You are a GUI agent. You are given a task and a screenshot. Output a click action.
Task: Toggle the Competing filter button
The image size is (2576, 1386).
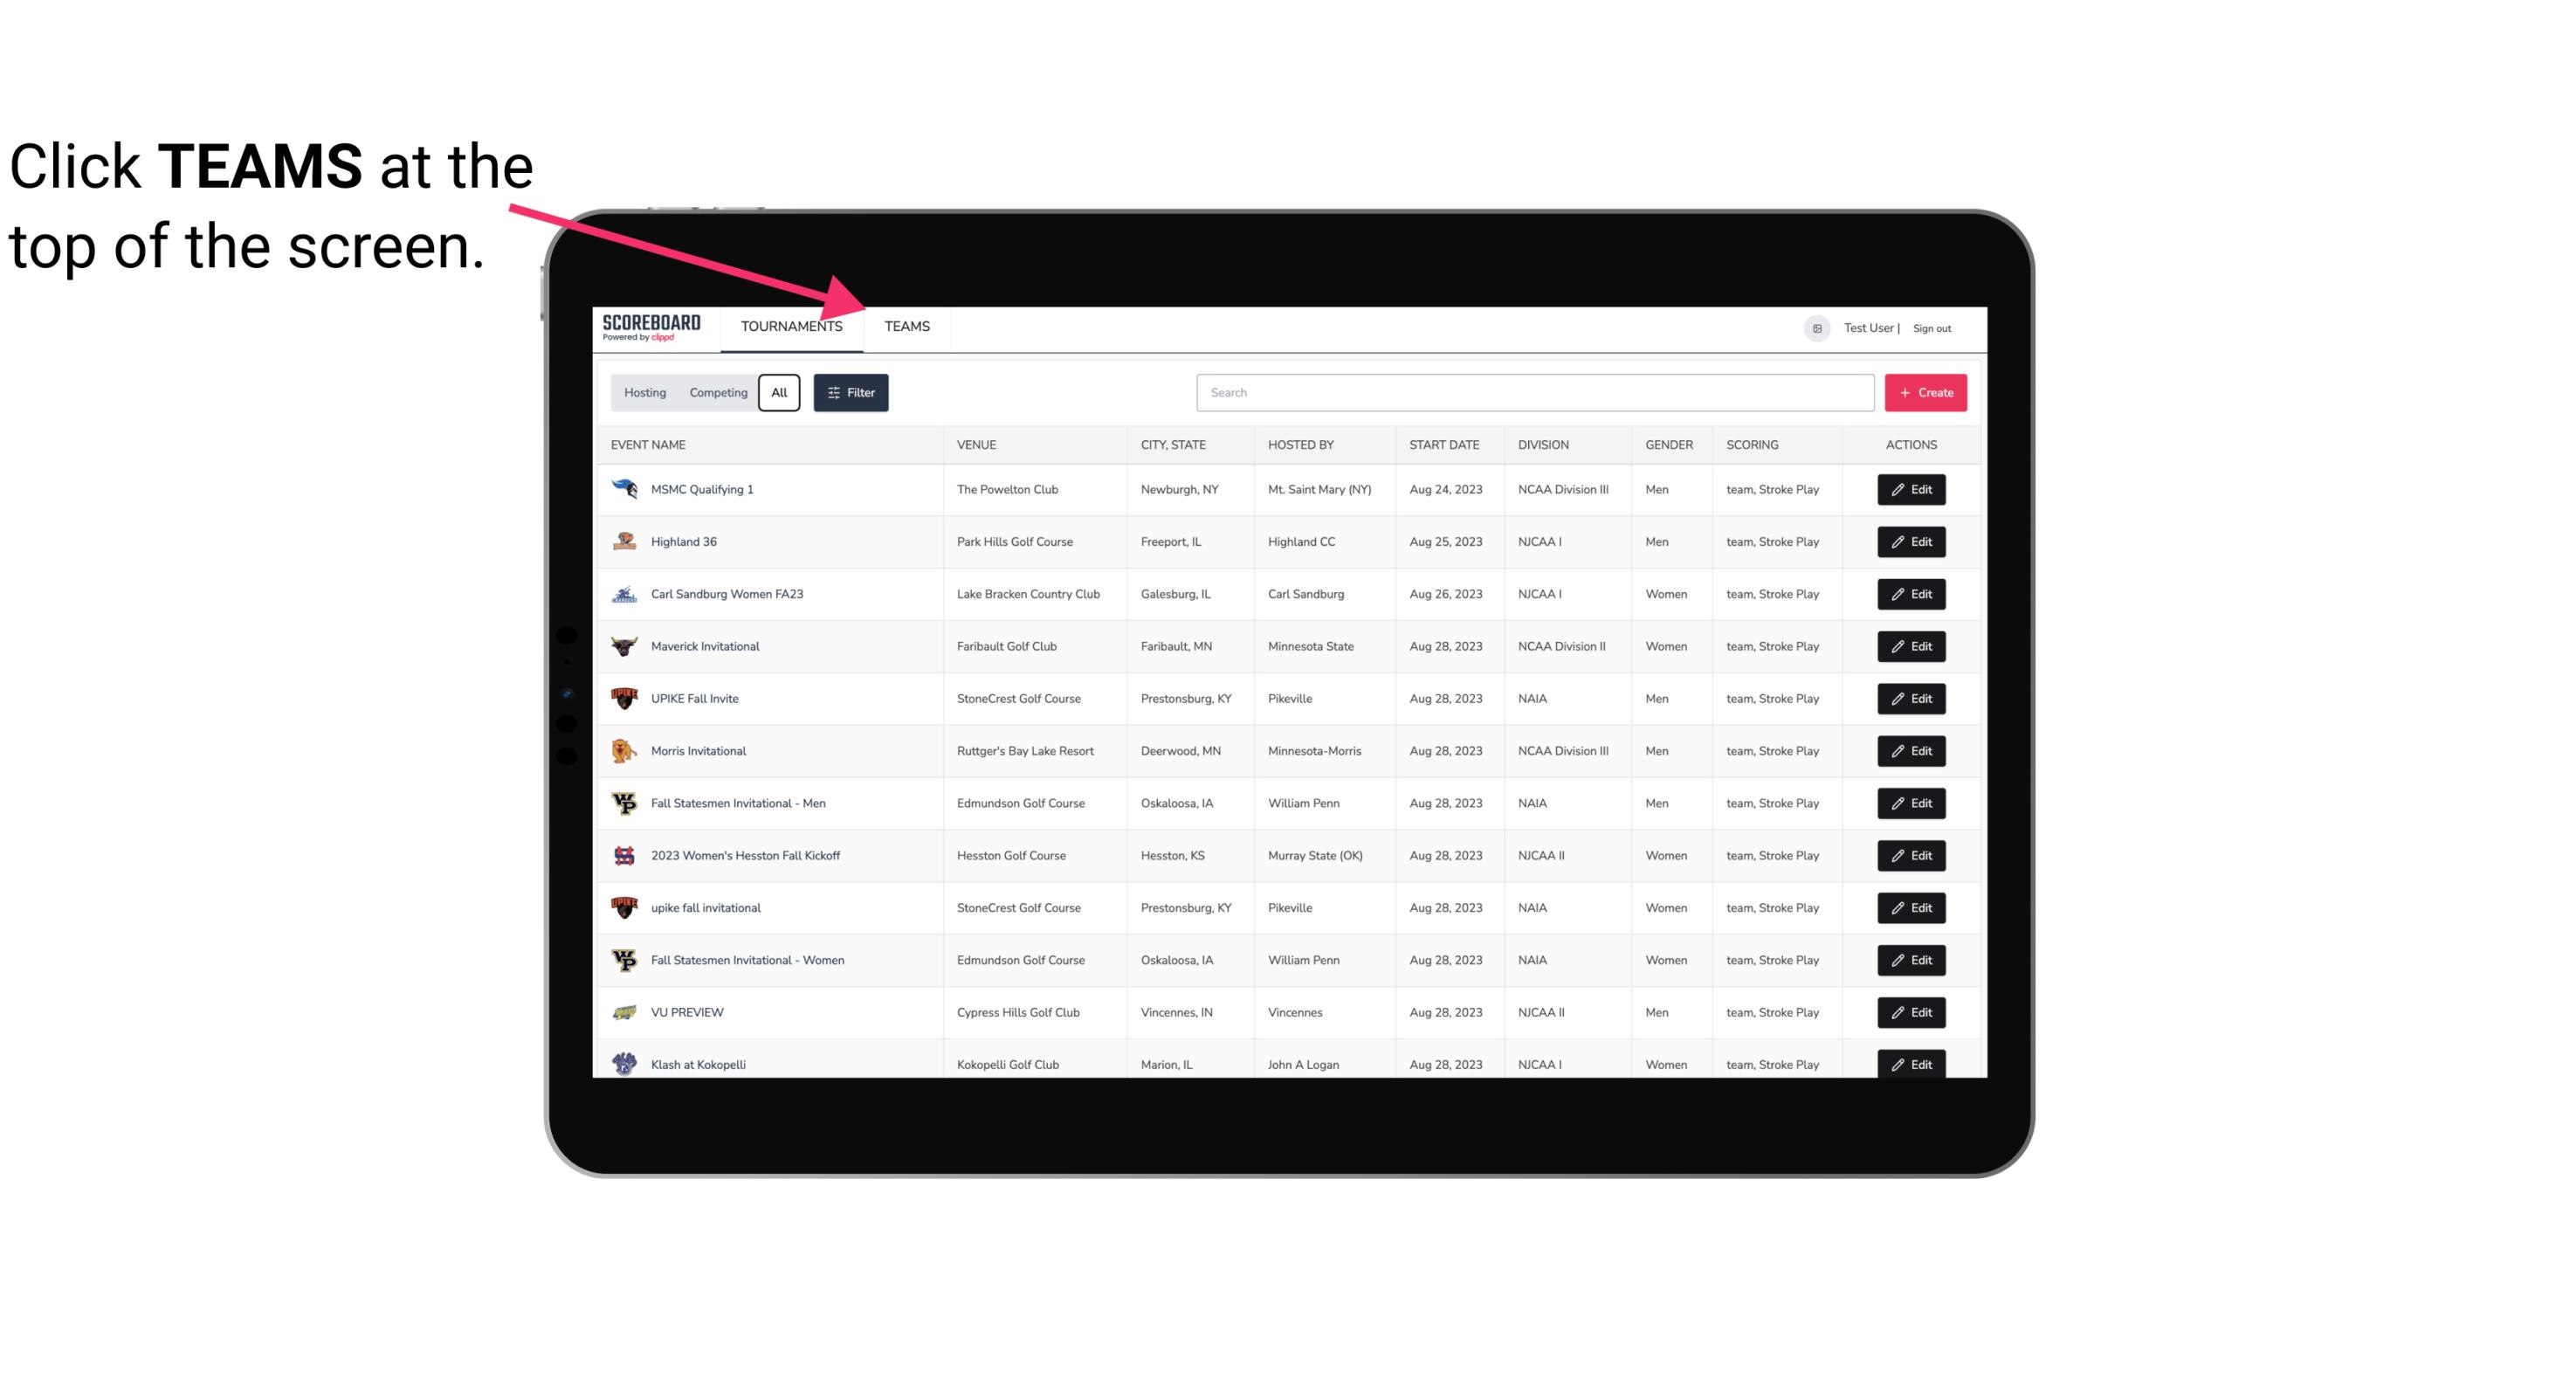tap(717, 393)
